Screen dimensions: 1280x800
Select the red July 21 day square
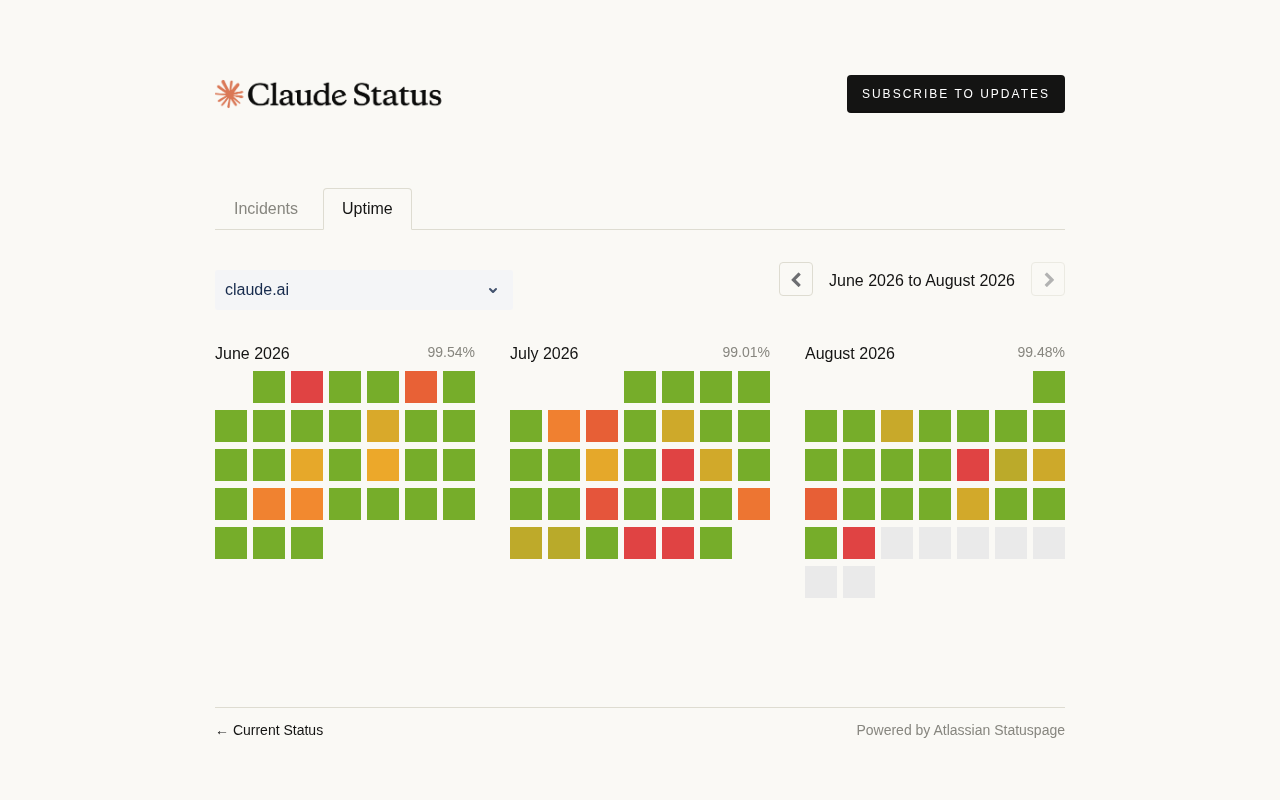602,504
